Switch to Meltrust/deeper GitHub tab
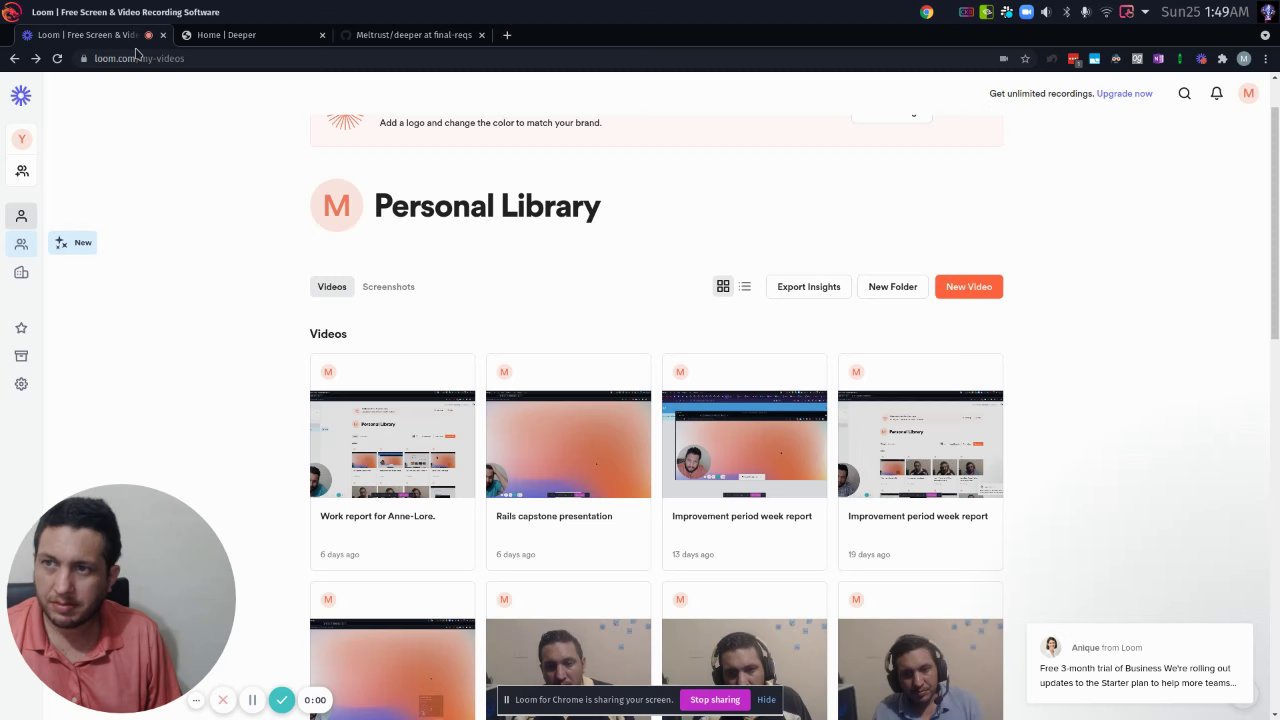1280x720 pixels. pyautogui.click(x=413, y=35)
